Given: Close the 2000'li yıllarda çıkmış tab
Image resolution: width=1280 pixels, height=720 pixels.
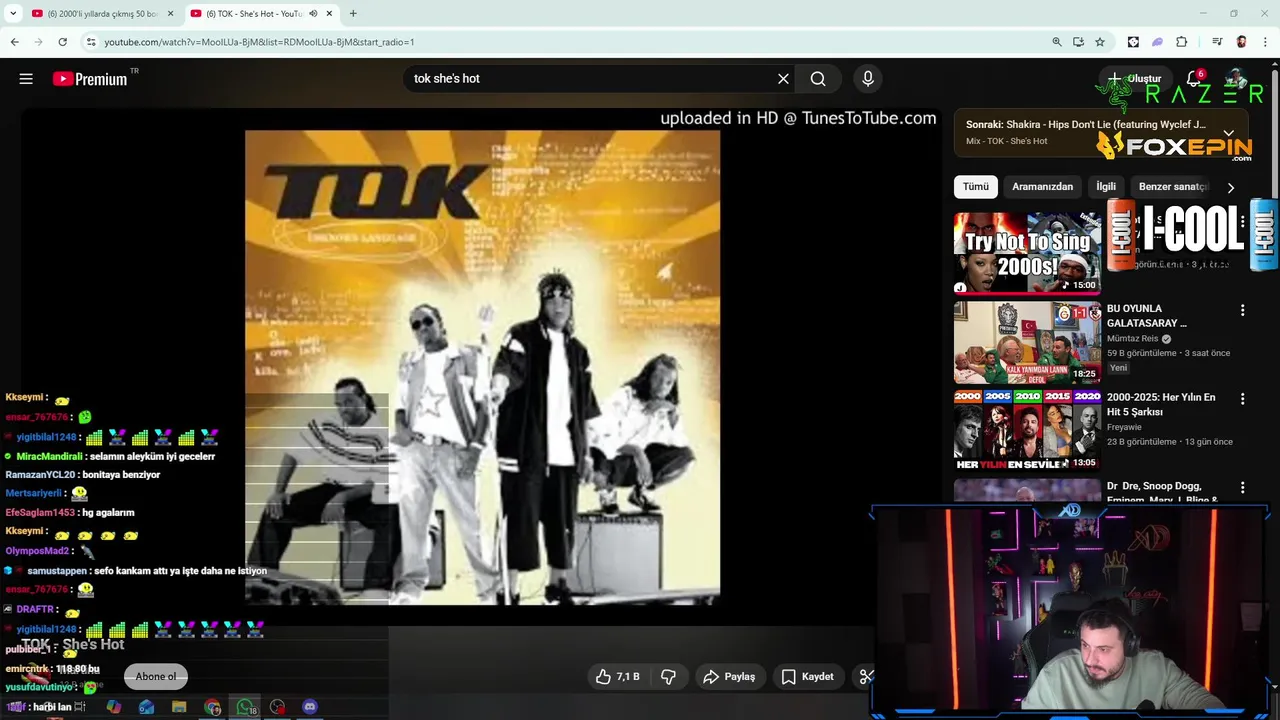Looking at the screenshot, I should (x=170, y=14).
